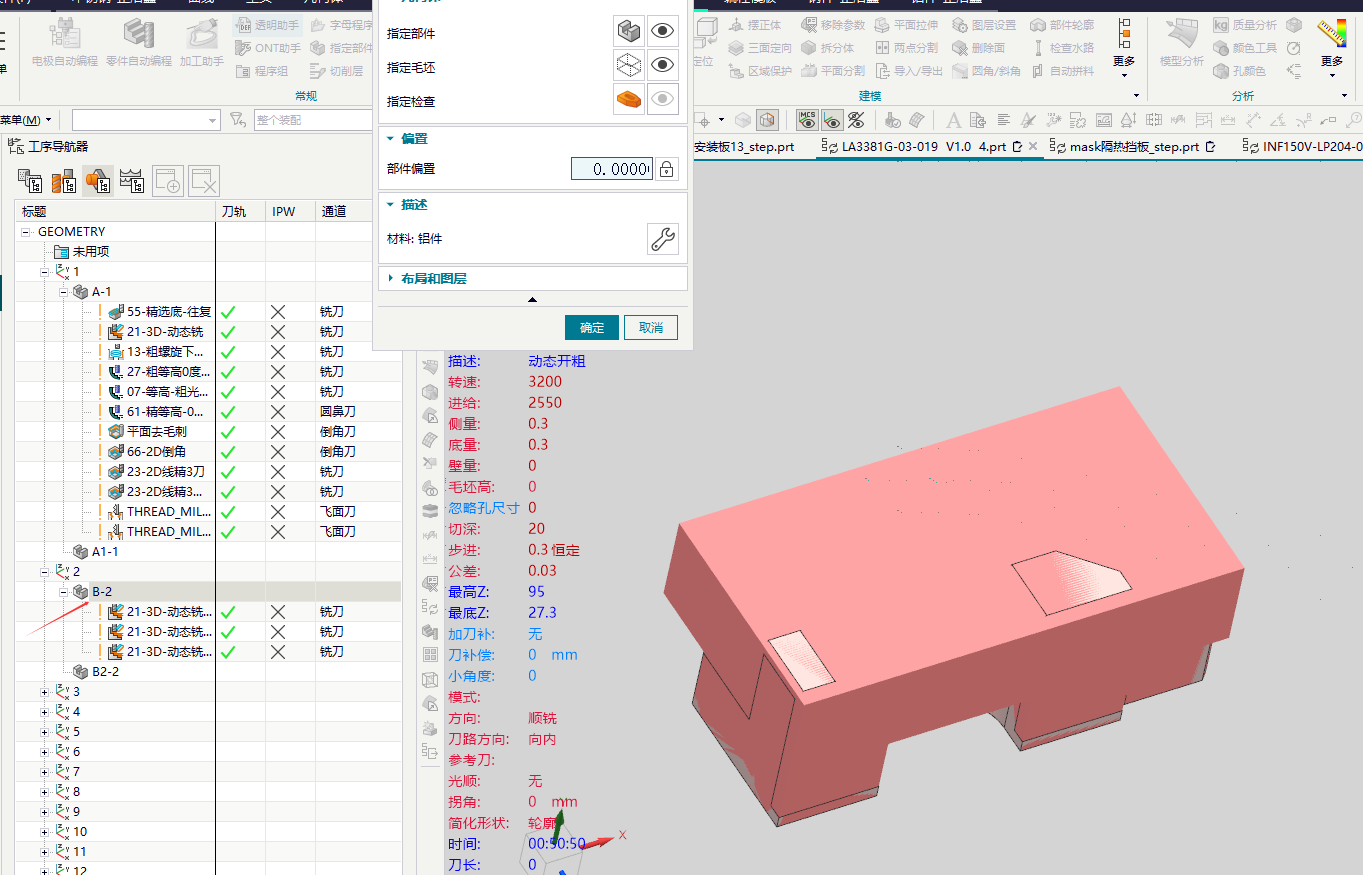Viewport: 1363px width, 875px height.
Task: Switch to 安装板13_step.prt tab
Action: point(743,146)
